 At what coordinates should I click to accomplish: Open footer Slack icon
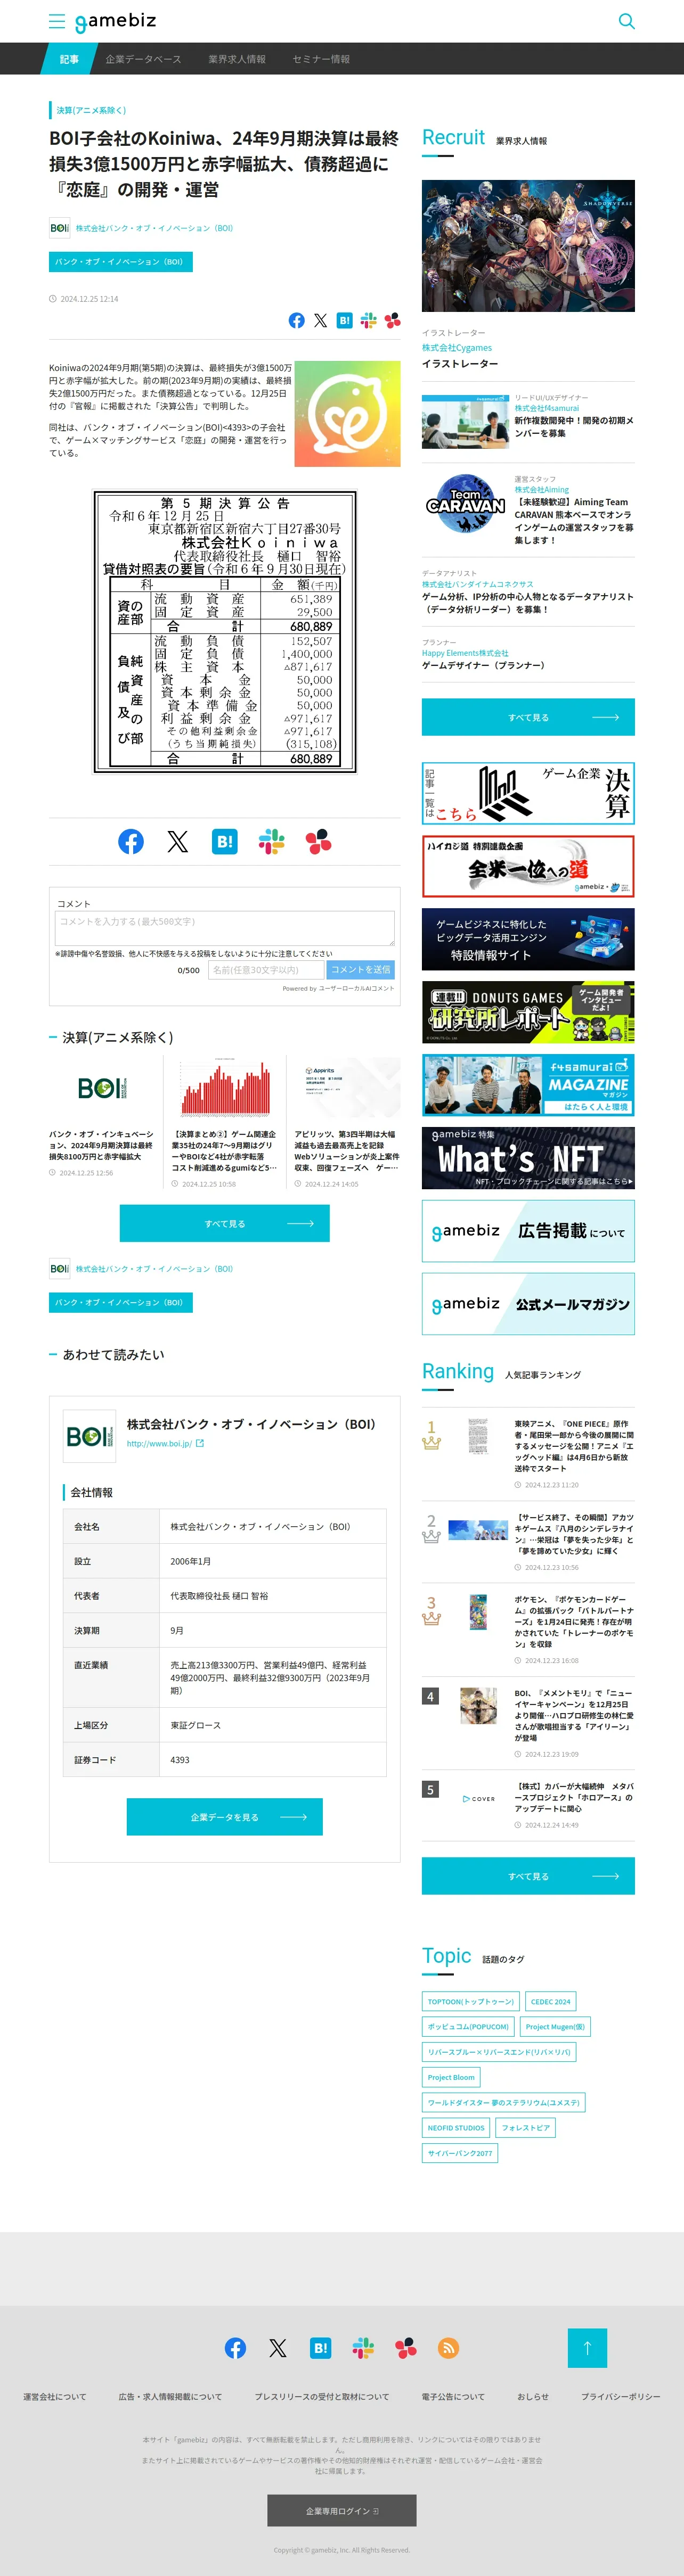tap(363, 2347)
